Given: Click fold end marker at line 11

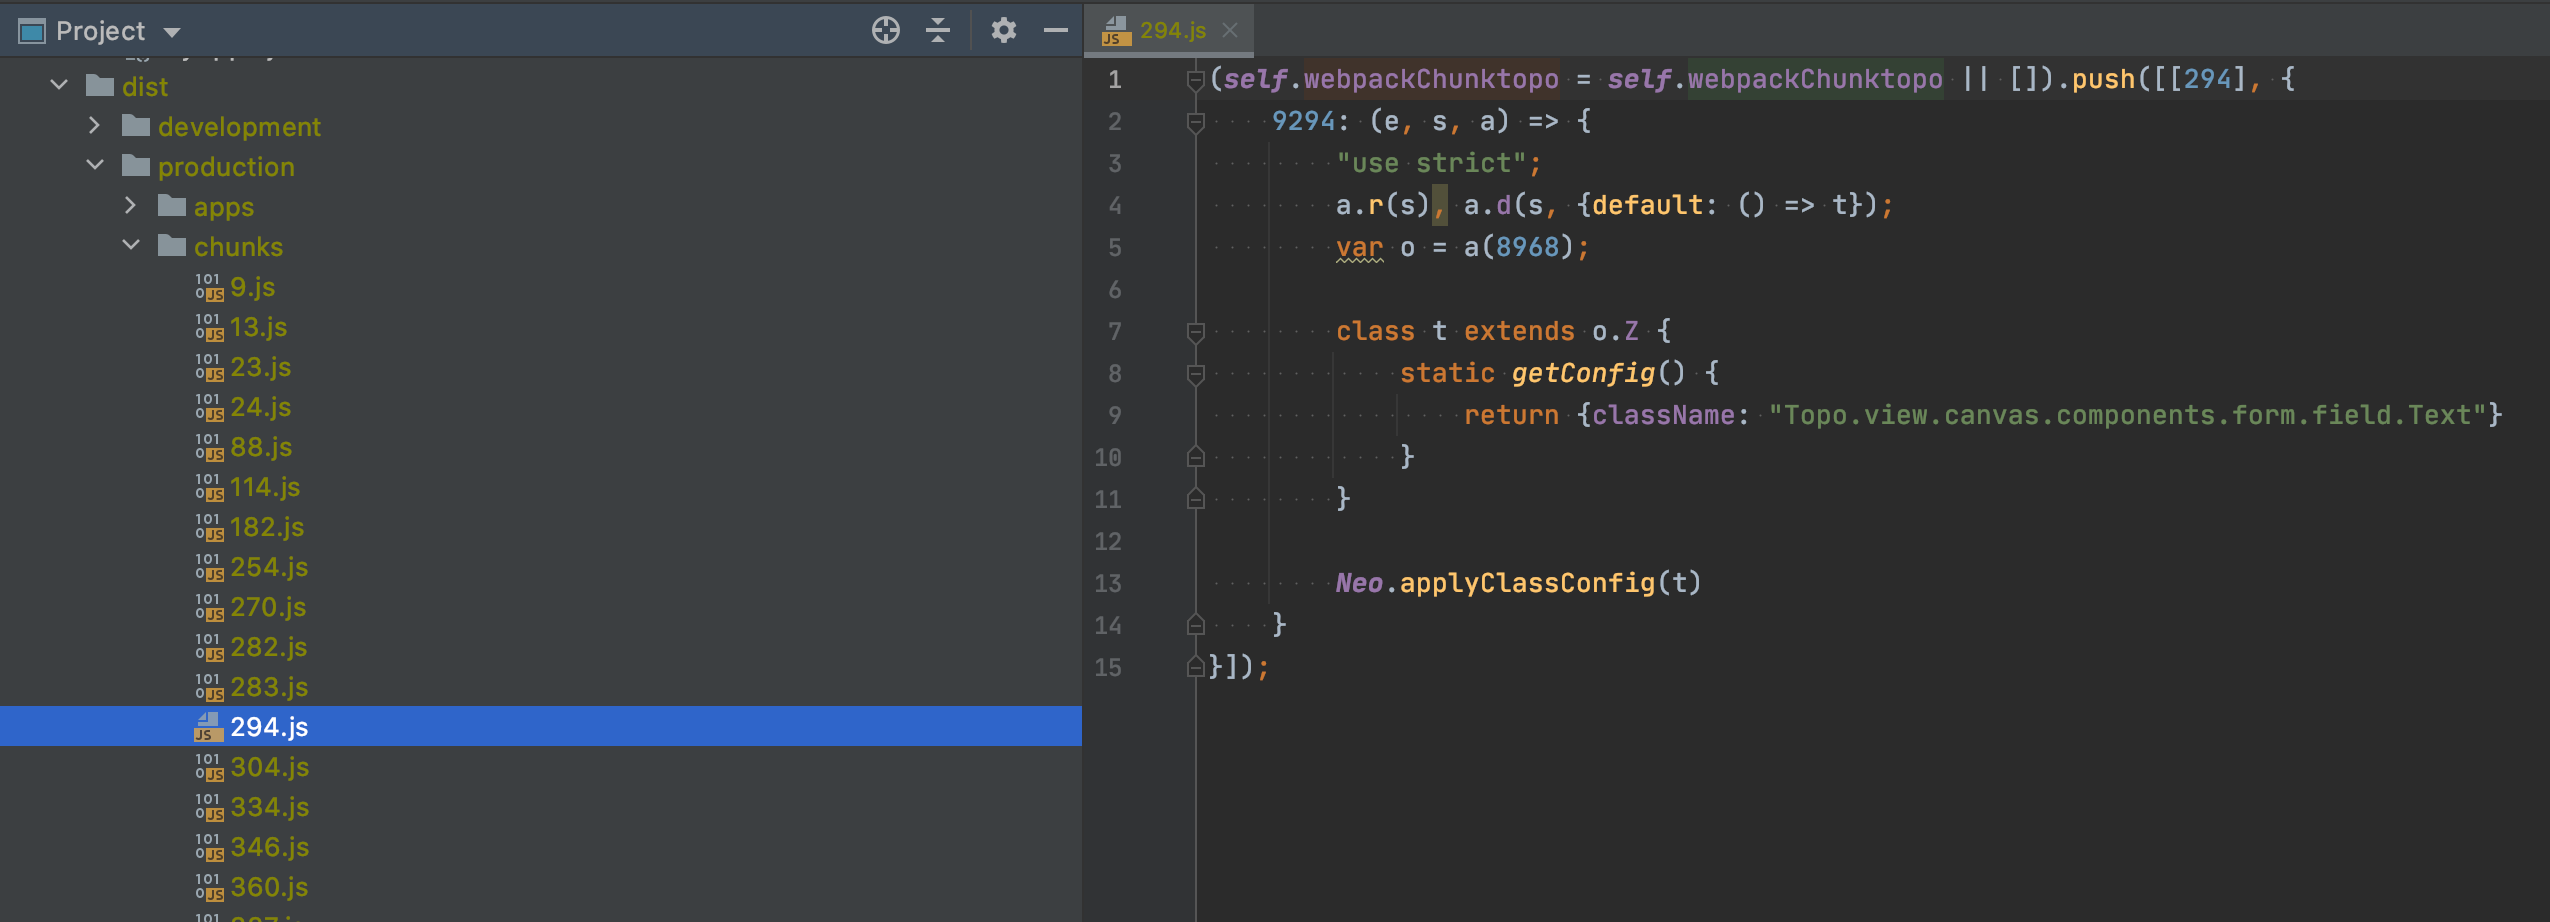Looking at the screenshot, I should (1195, 499).
